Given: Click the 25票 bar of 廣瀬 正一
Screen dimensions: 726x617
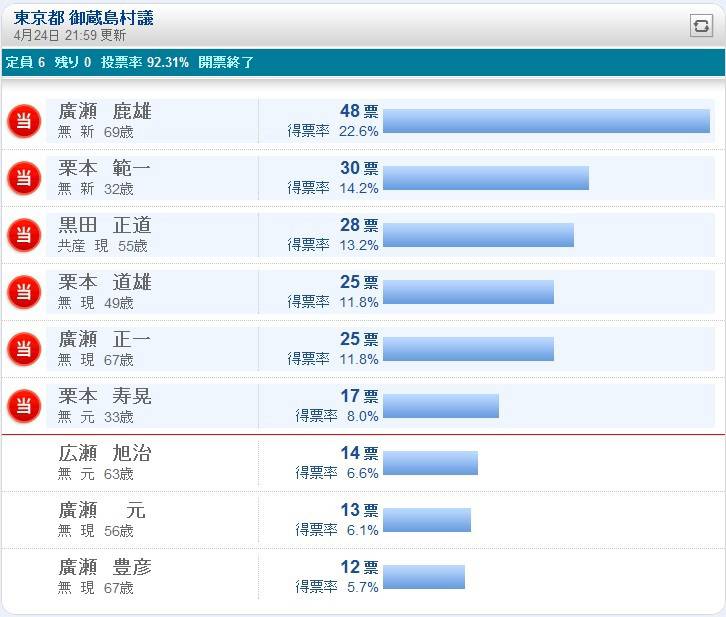Looking at the screenshot, I should point(468,349).
